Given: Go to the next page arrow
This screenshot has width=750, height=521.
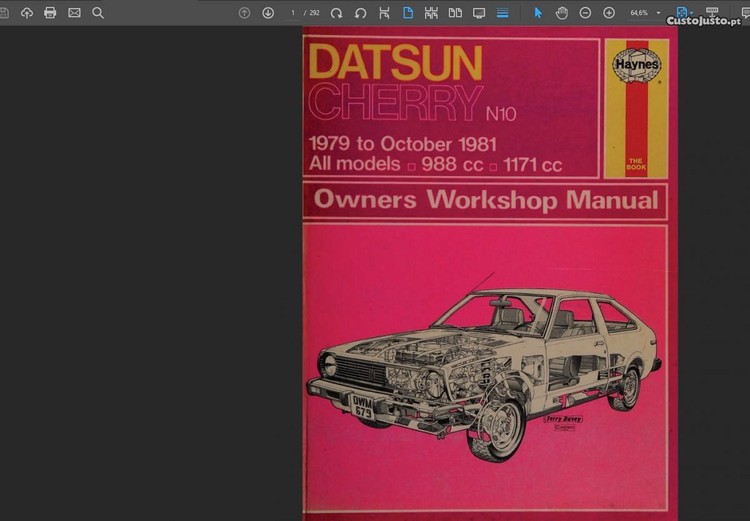Looking at the screenshot, I should coord(268,13).
